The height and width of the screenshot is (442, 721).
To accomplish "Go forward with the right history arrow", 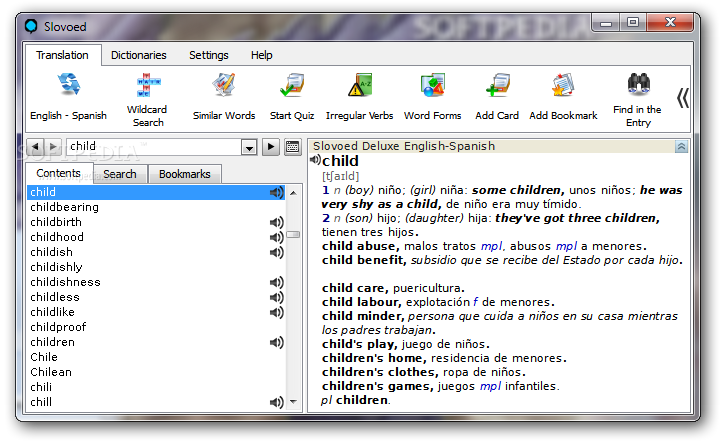I will tap(52, 147).
